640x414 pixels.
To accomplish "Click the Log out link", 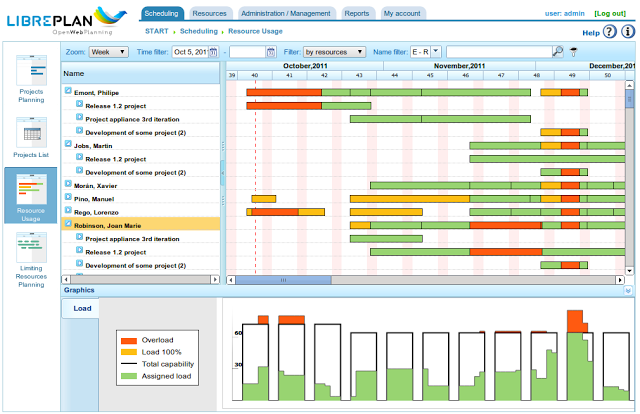I will pos(609,13).
